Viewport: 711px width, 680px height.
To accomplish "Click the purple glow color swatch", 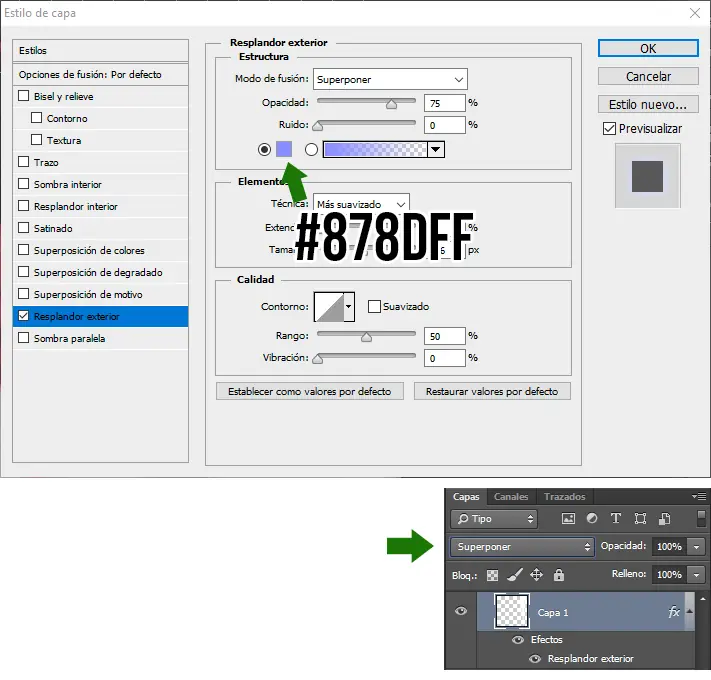I will point(284,149).
